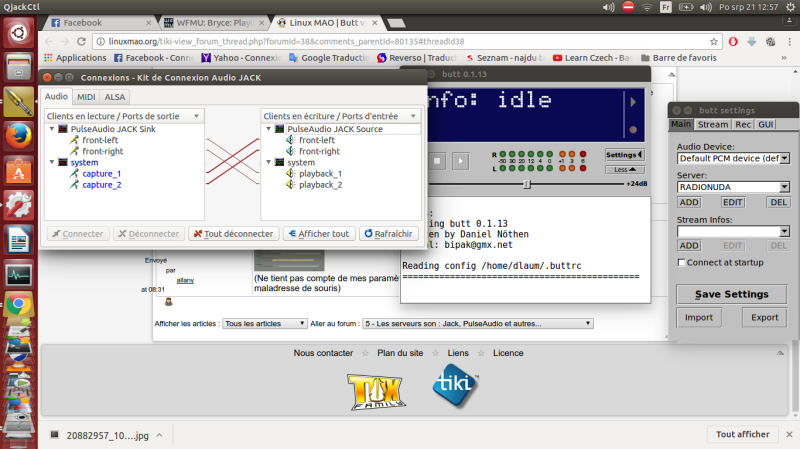Viewport: 800px width, 449px height.
Task: Click the butt play button
Action: point(460,161)
